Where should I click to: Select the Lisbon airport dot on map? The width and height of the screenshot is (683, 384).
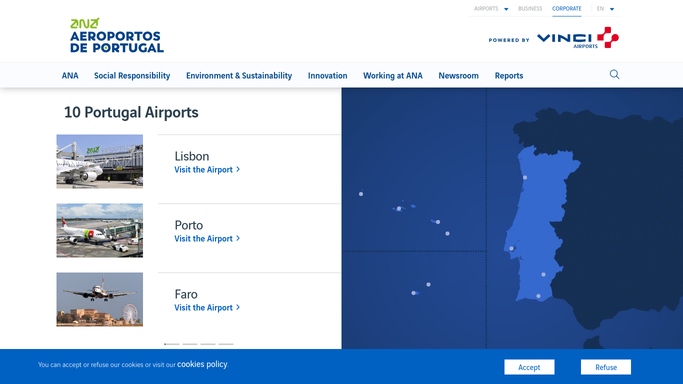pyautogui.click(x=511, y=249)
